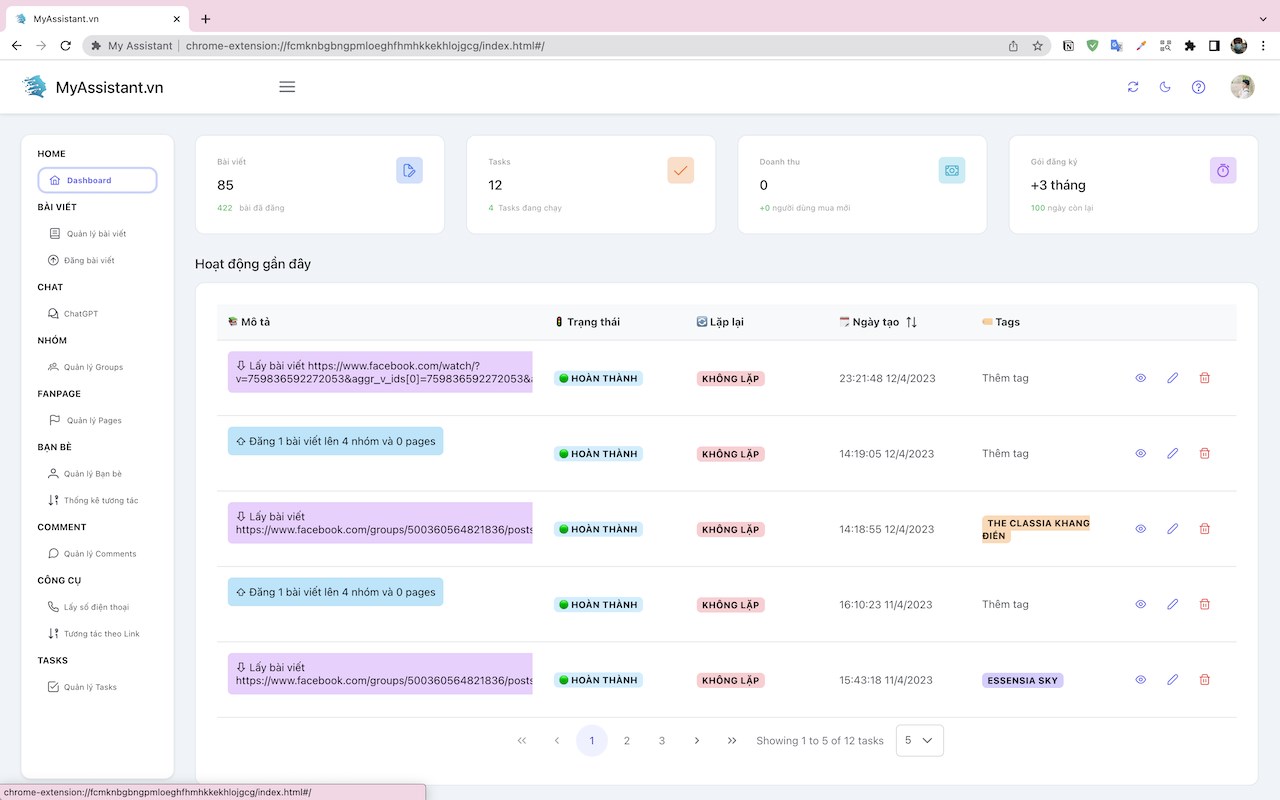
Task: Click the refresh icon in the app header
Action: (x=1133, y=87)
